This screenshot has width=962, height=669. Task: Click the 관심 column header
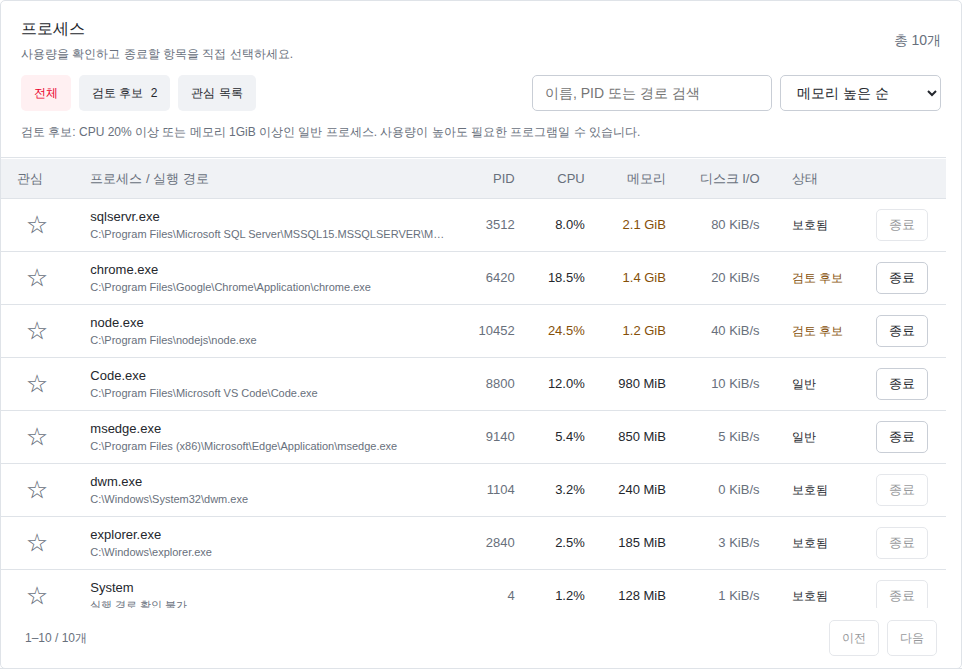[30, 179]
